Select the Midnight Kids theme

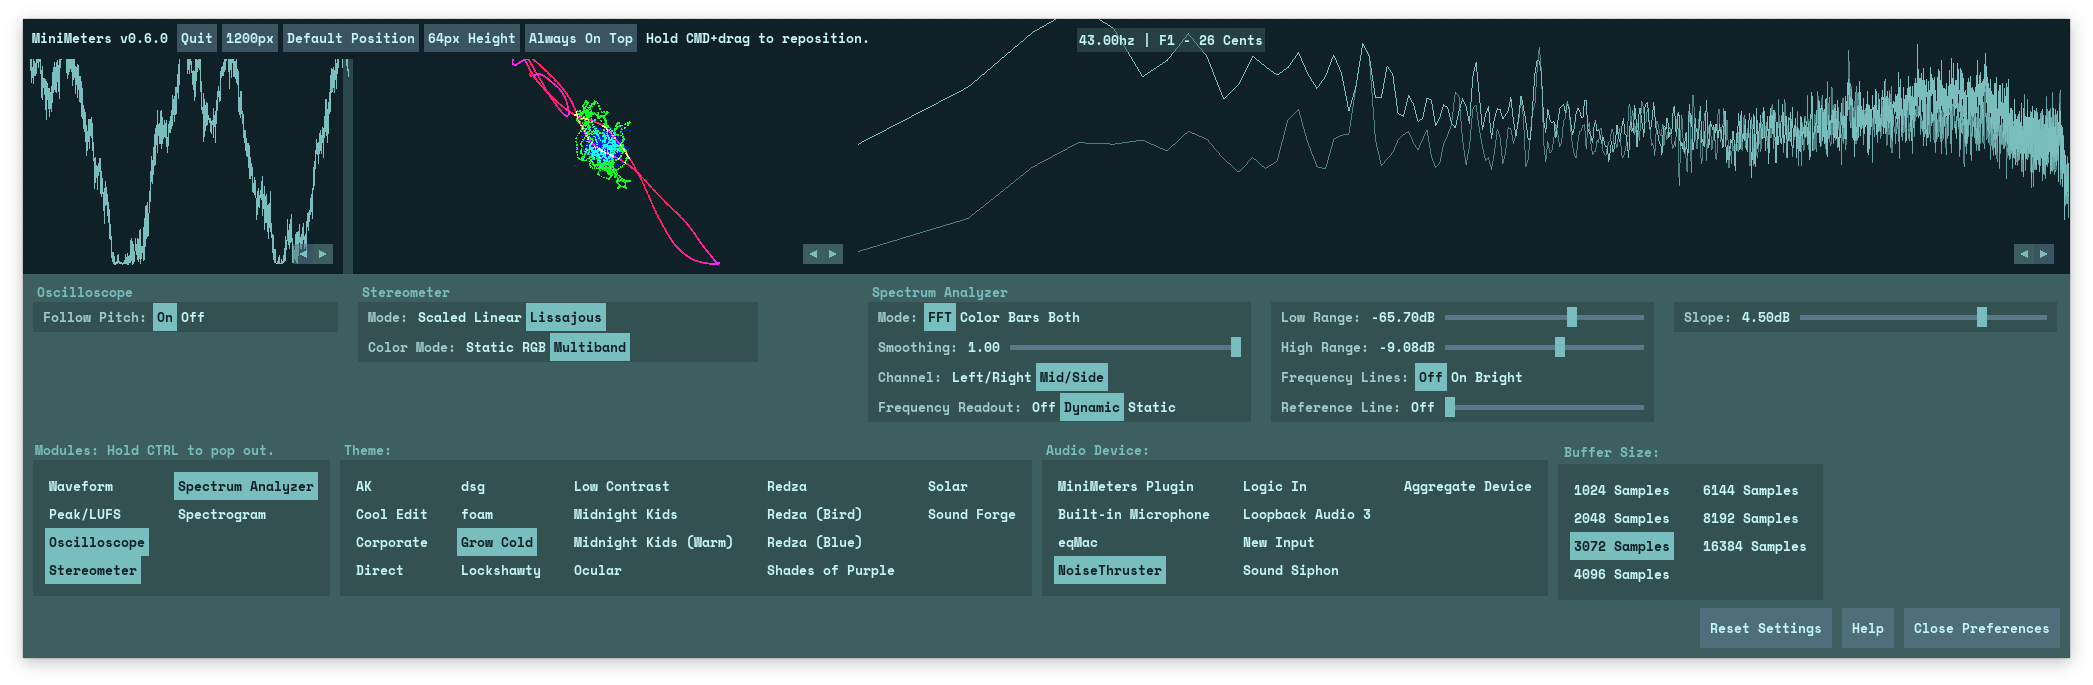point(625,515)
